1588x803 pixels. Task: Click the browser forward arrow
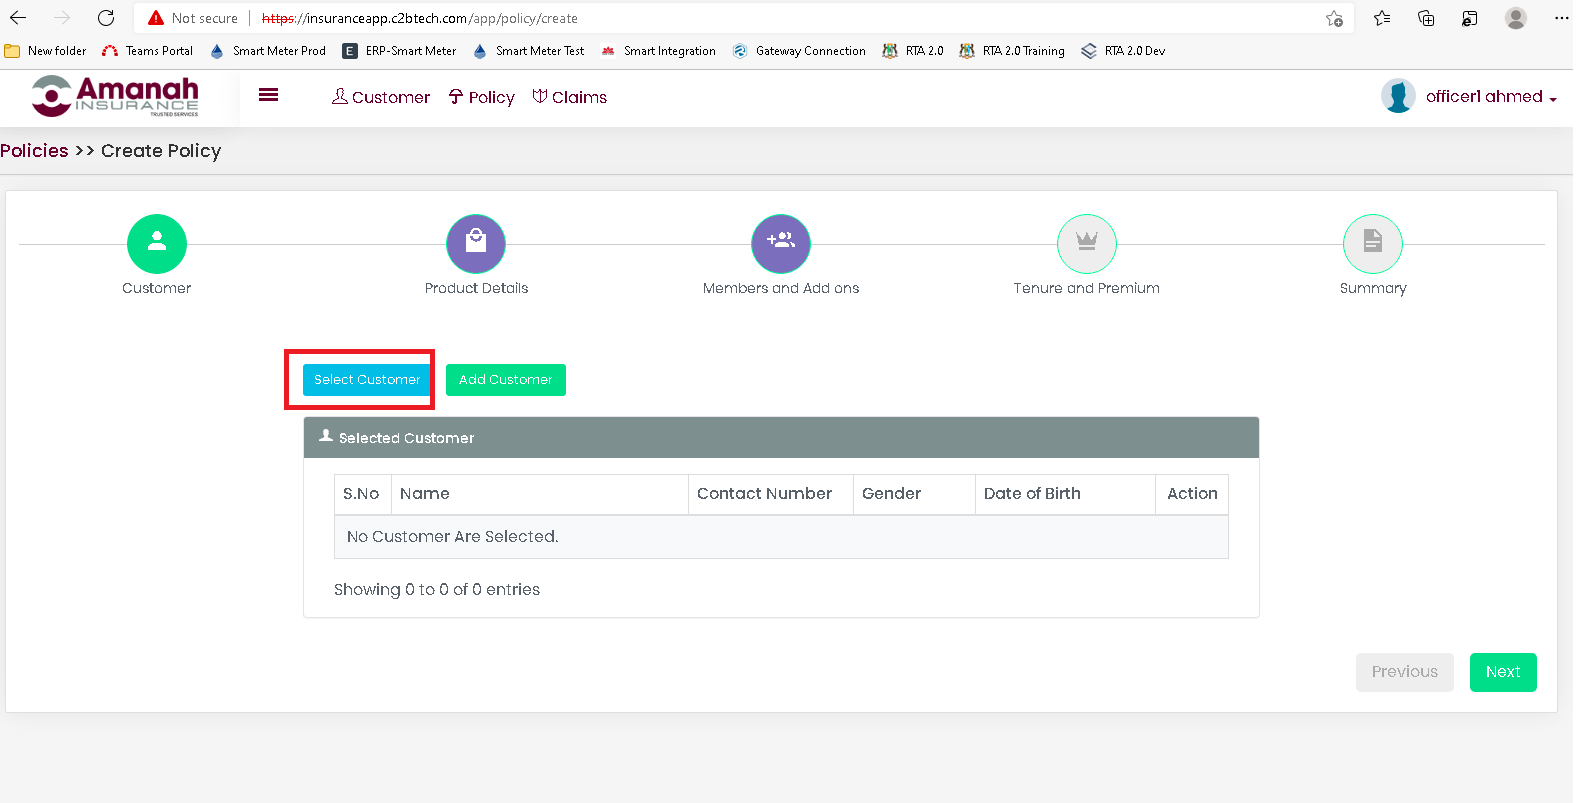point(62,18)
